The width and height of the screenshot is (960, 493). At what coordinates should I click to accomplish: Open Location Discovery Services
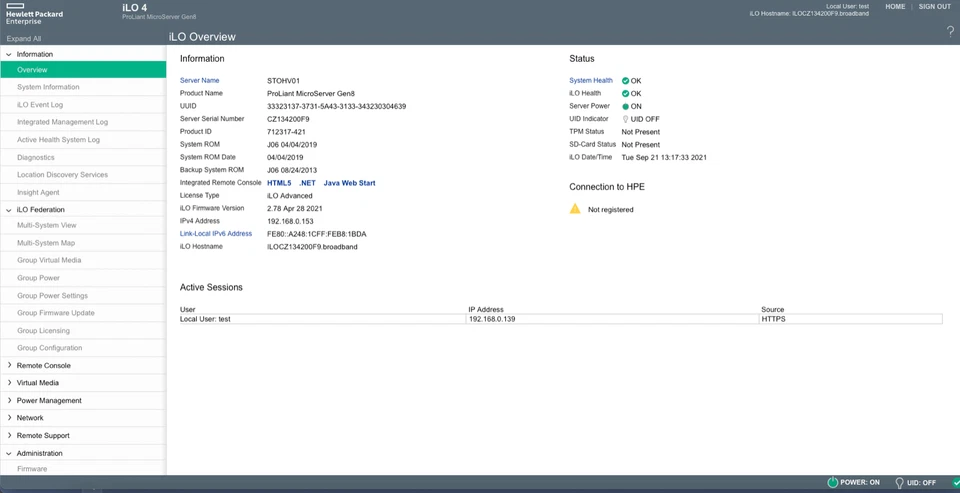point(62,175)
